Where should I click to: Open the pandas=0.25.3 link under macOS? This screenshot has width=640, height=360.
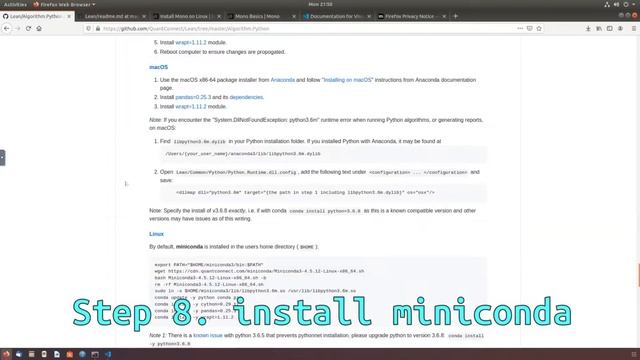193,97
